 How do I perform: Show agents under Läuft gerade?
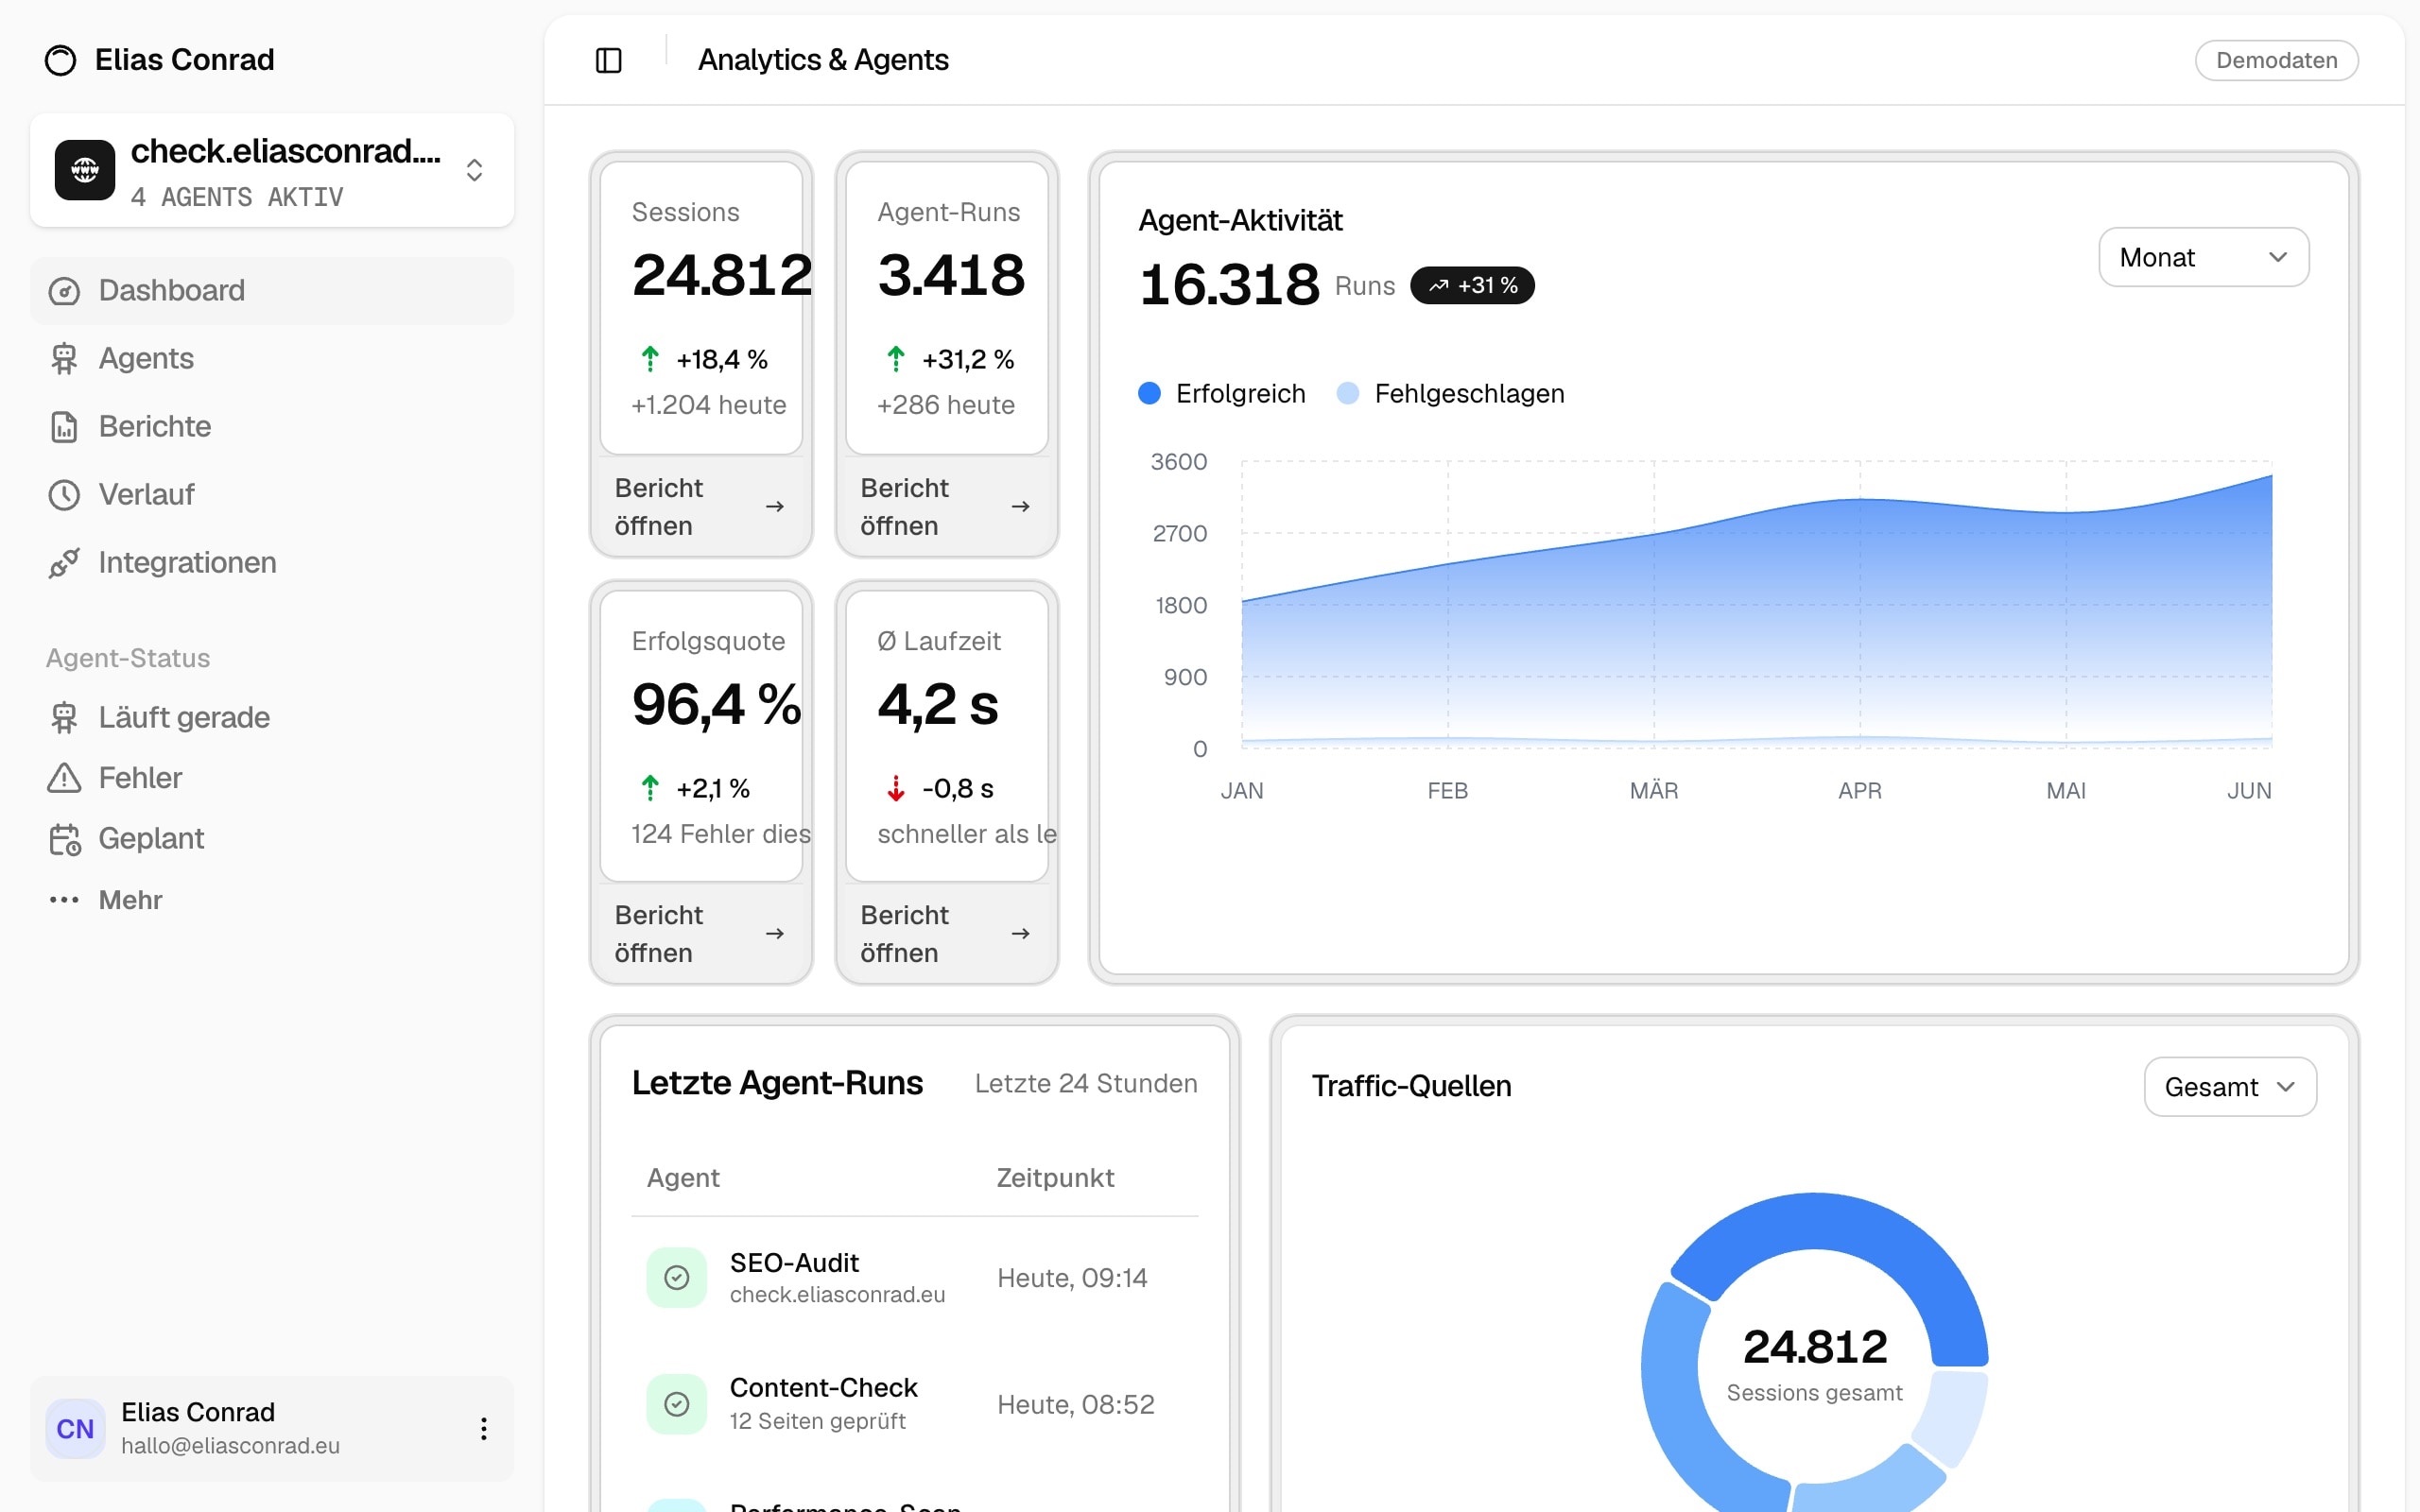point(272,718)
